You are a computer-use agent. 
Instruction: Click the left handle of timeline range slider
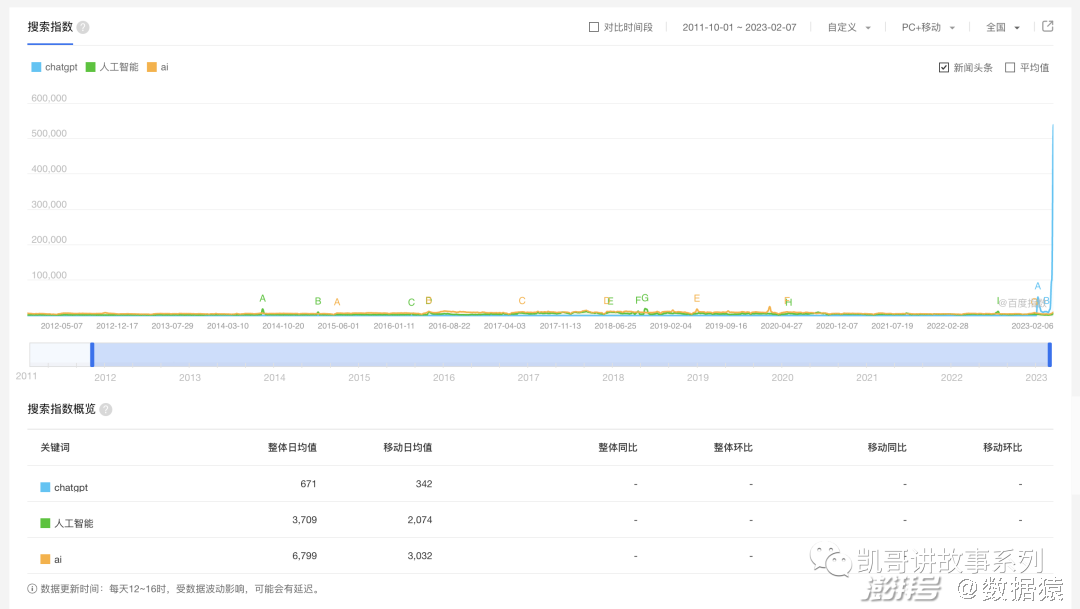click(92, 354)
